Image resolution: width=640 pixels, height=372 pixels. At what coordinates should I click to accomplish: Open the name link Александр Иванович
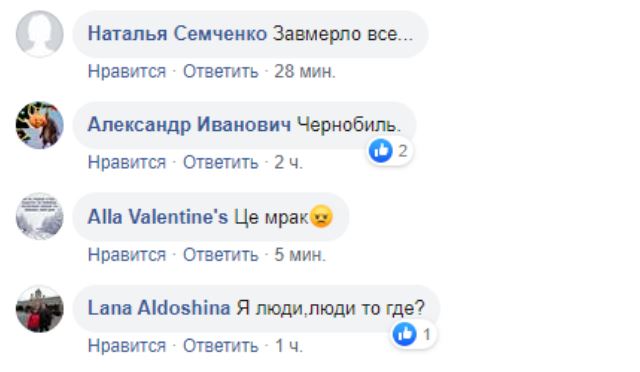189,125
